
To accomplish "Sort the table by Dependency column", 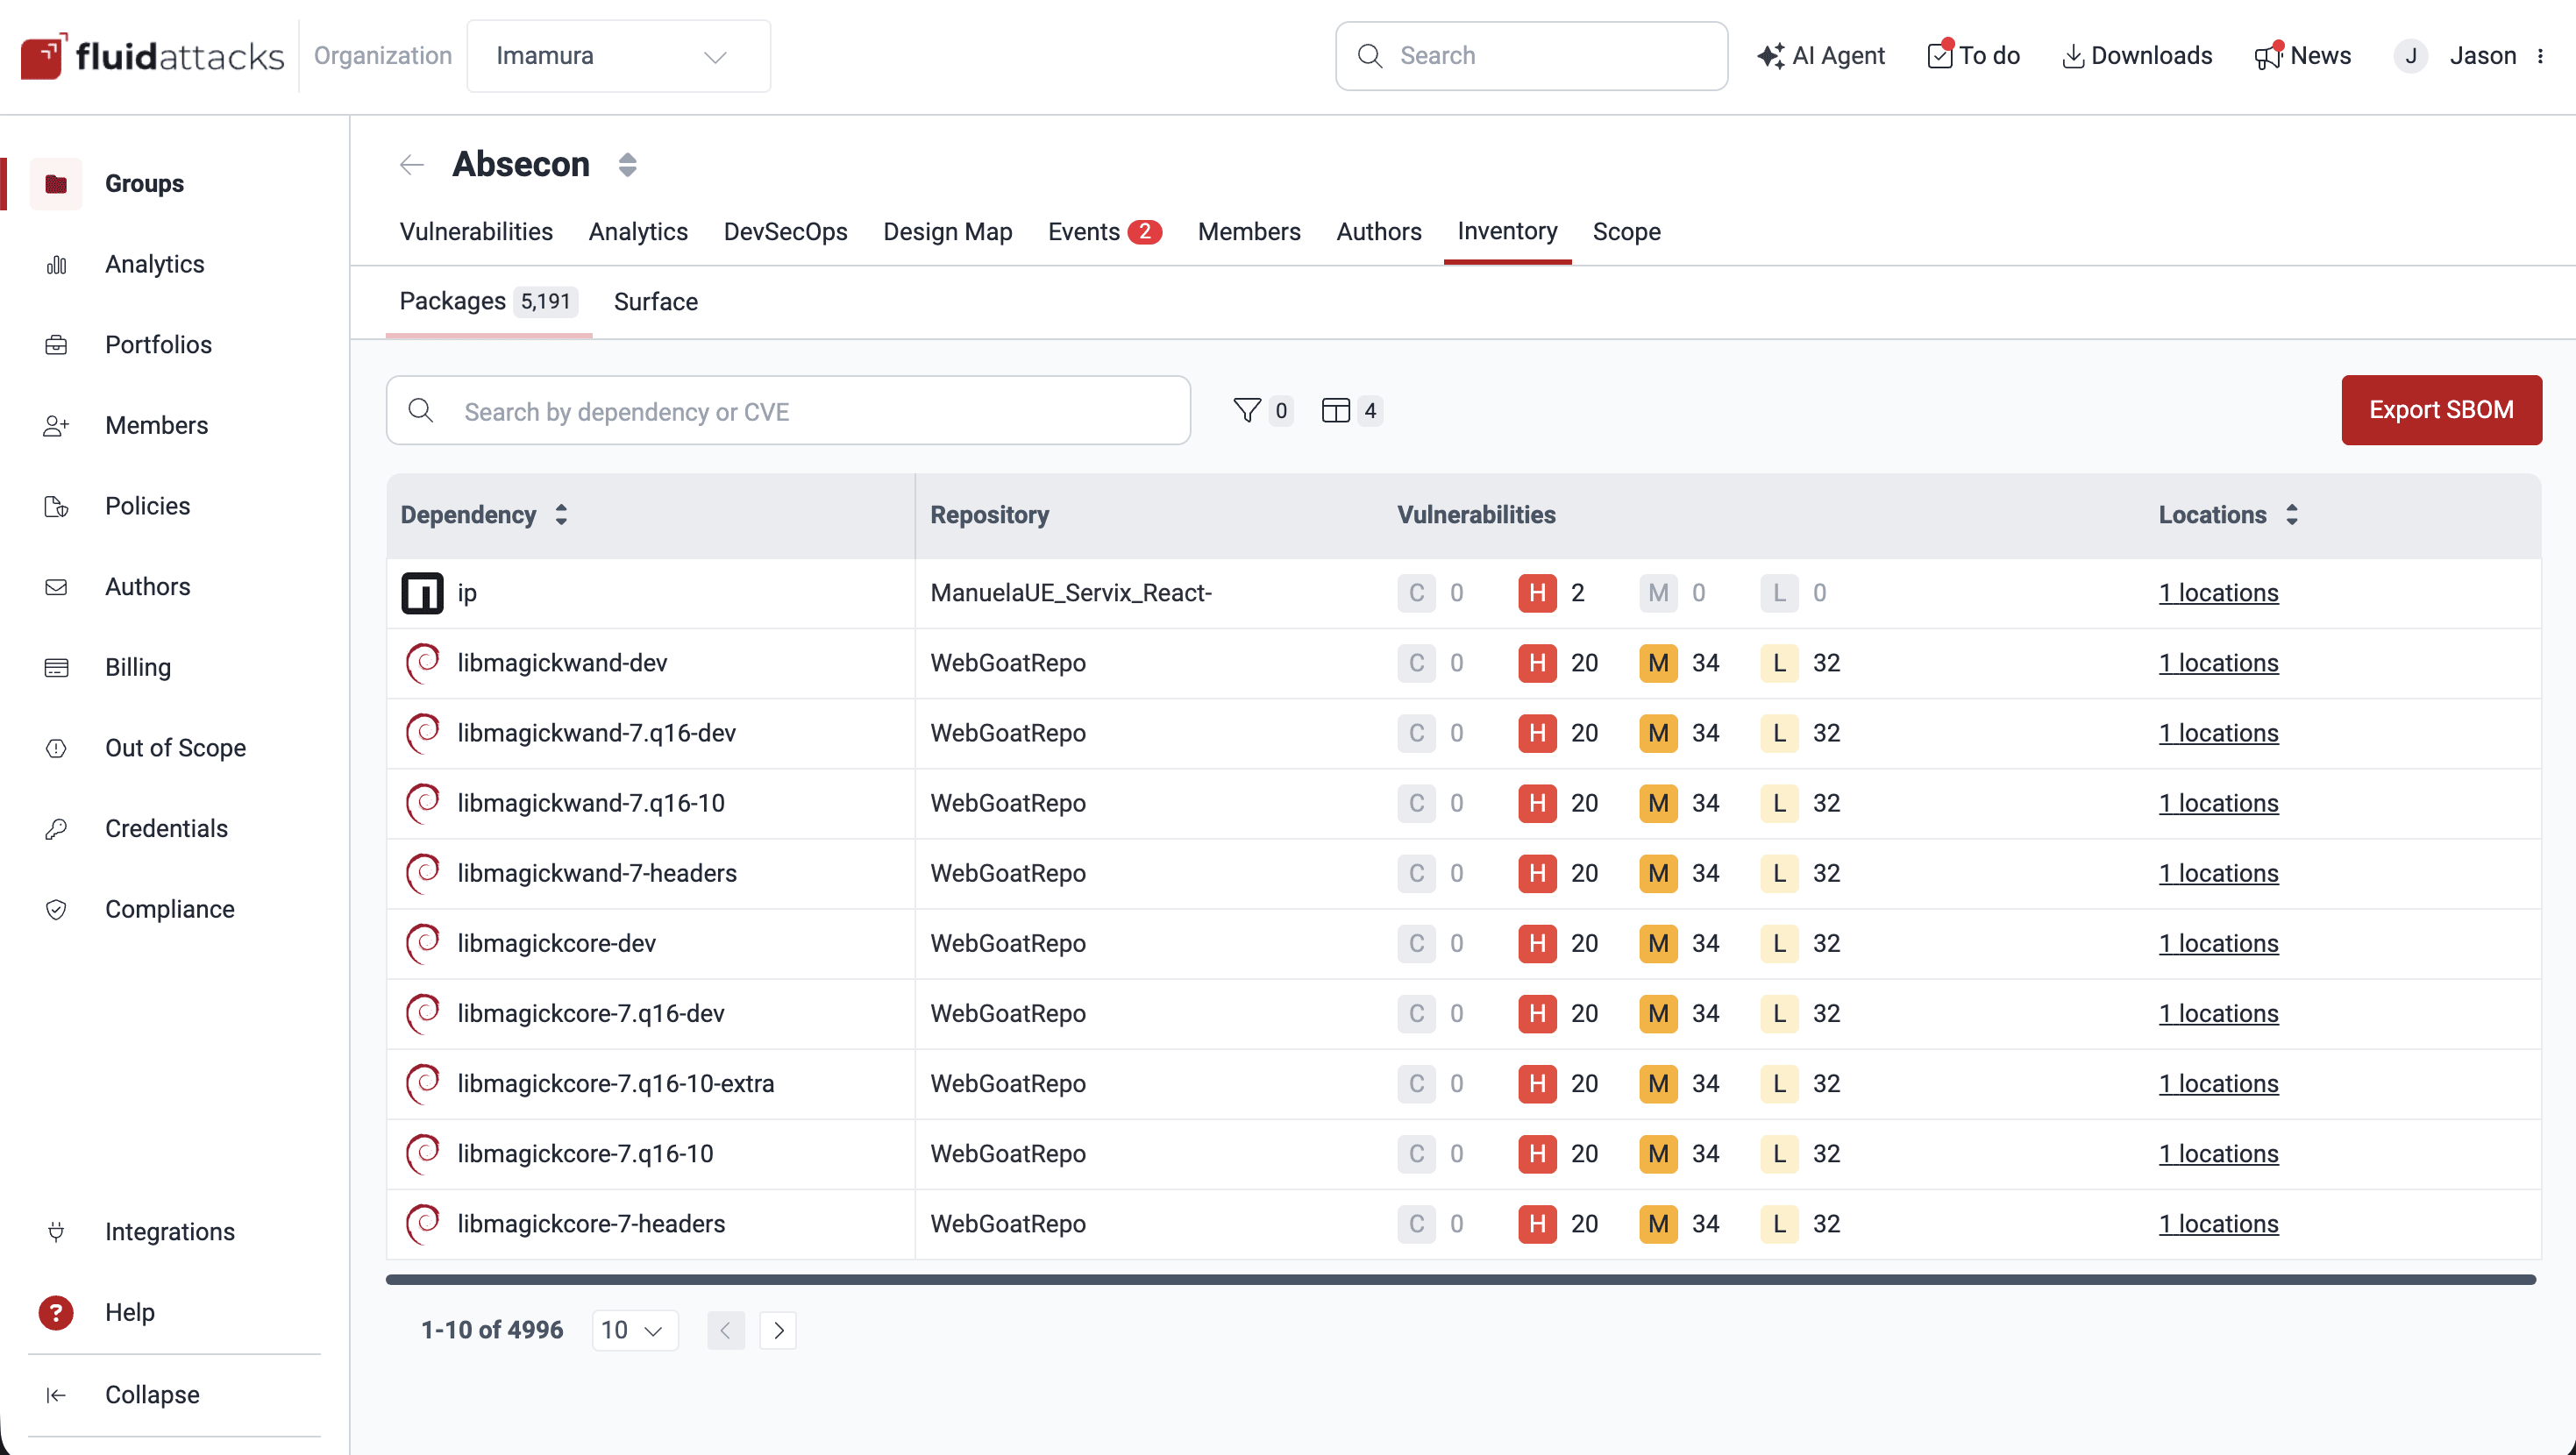I will (560, 515).
